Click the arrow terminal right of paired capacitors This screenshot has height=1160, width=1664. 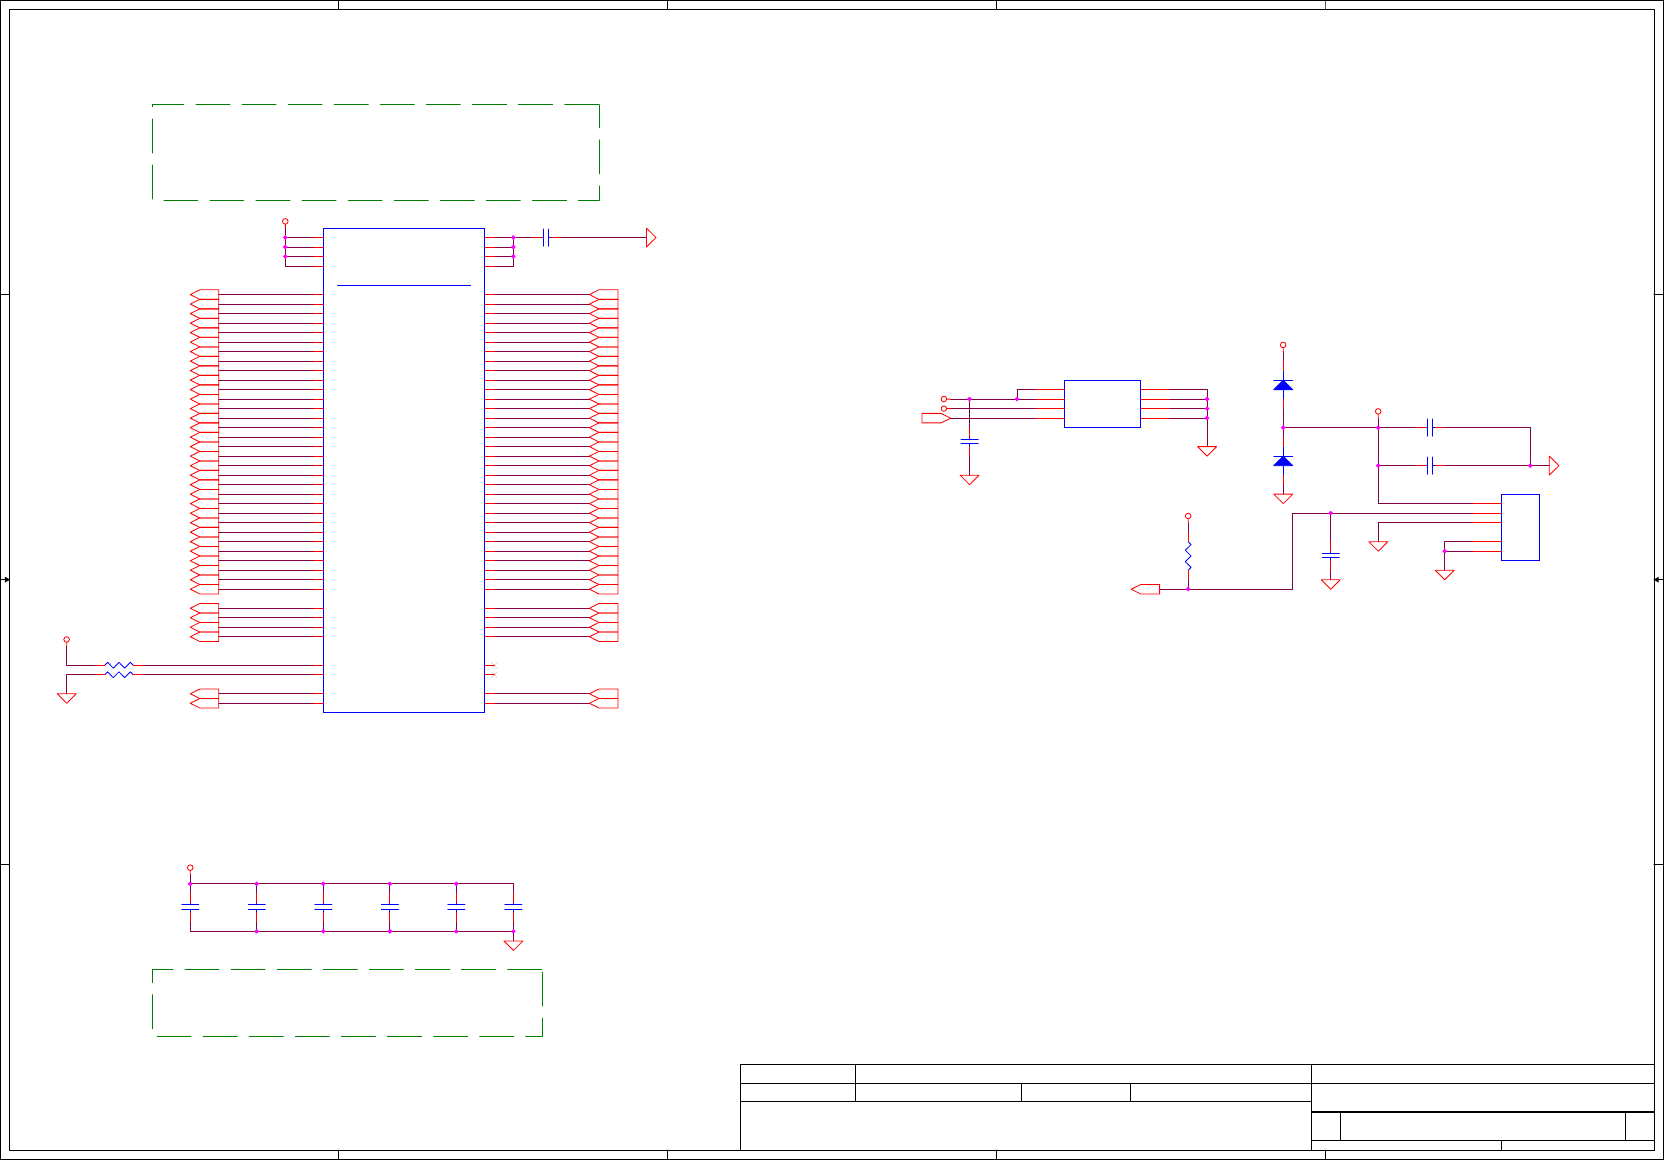1554,465
